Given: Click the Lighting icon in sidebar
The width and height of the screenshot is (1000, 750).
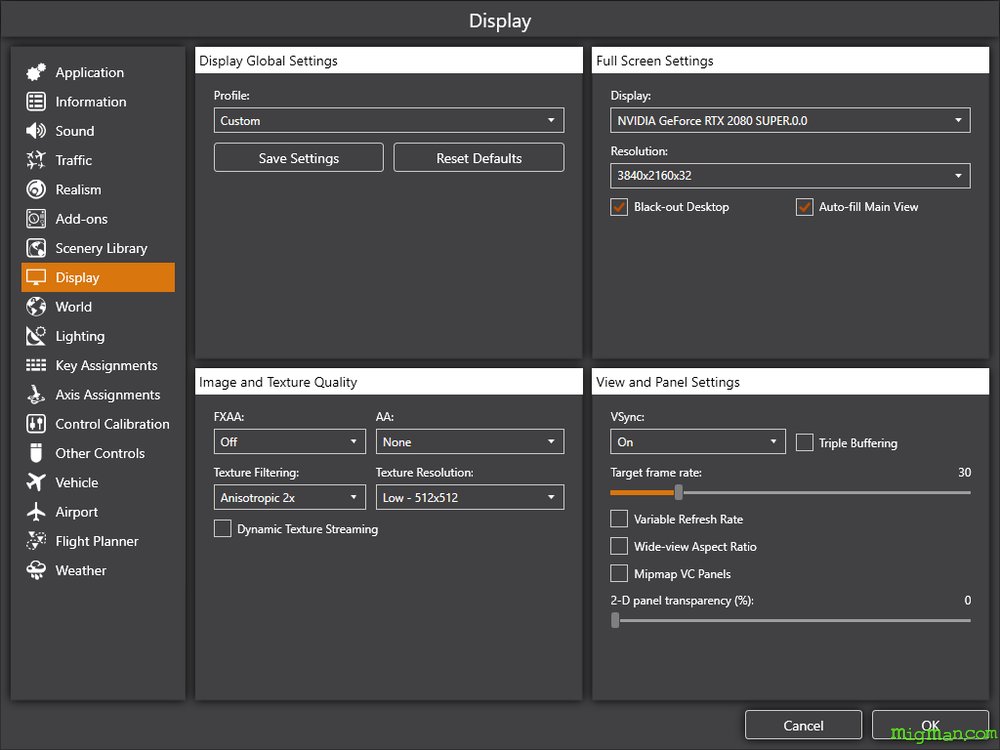Looking at the screenshot, I should coord(36,336).
